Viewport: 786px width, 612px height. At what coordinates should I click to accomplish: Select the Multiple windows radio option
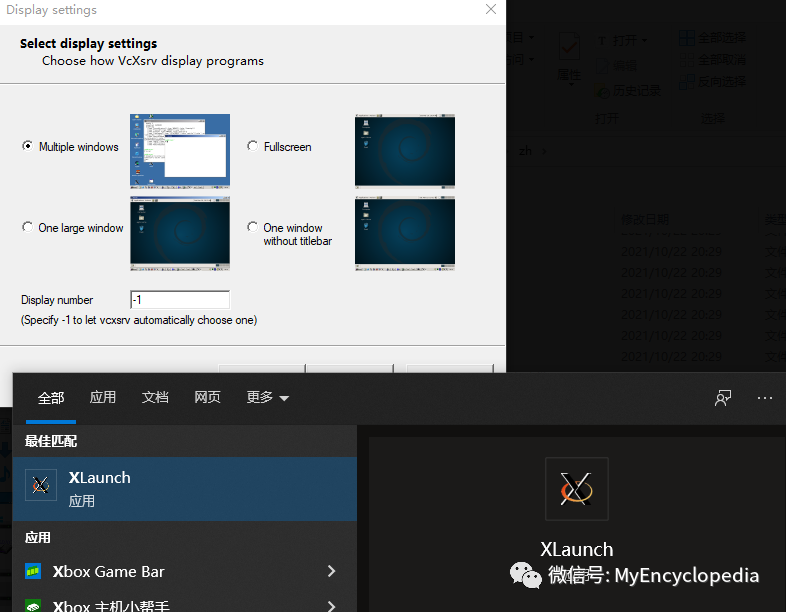[28, 146]
